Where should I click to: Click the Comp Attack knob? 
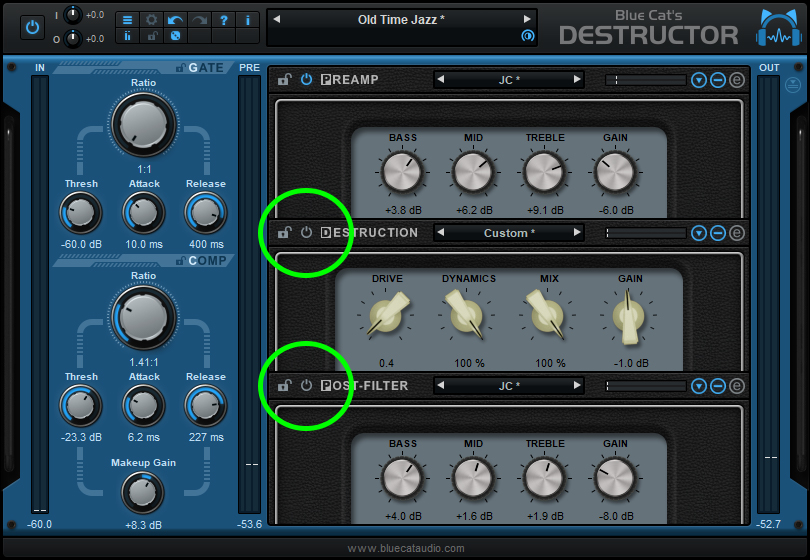(x=144, y=406)
